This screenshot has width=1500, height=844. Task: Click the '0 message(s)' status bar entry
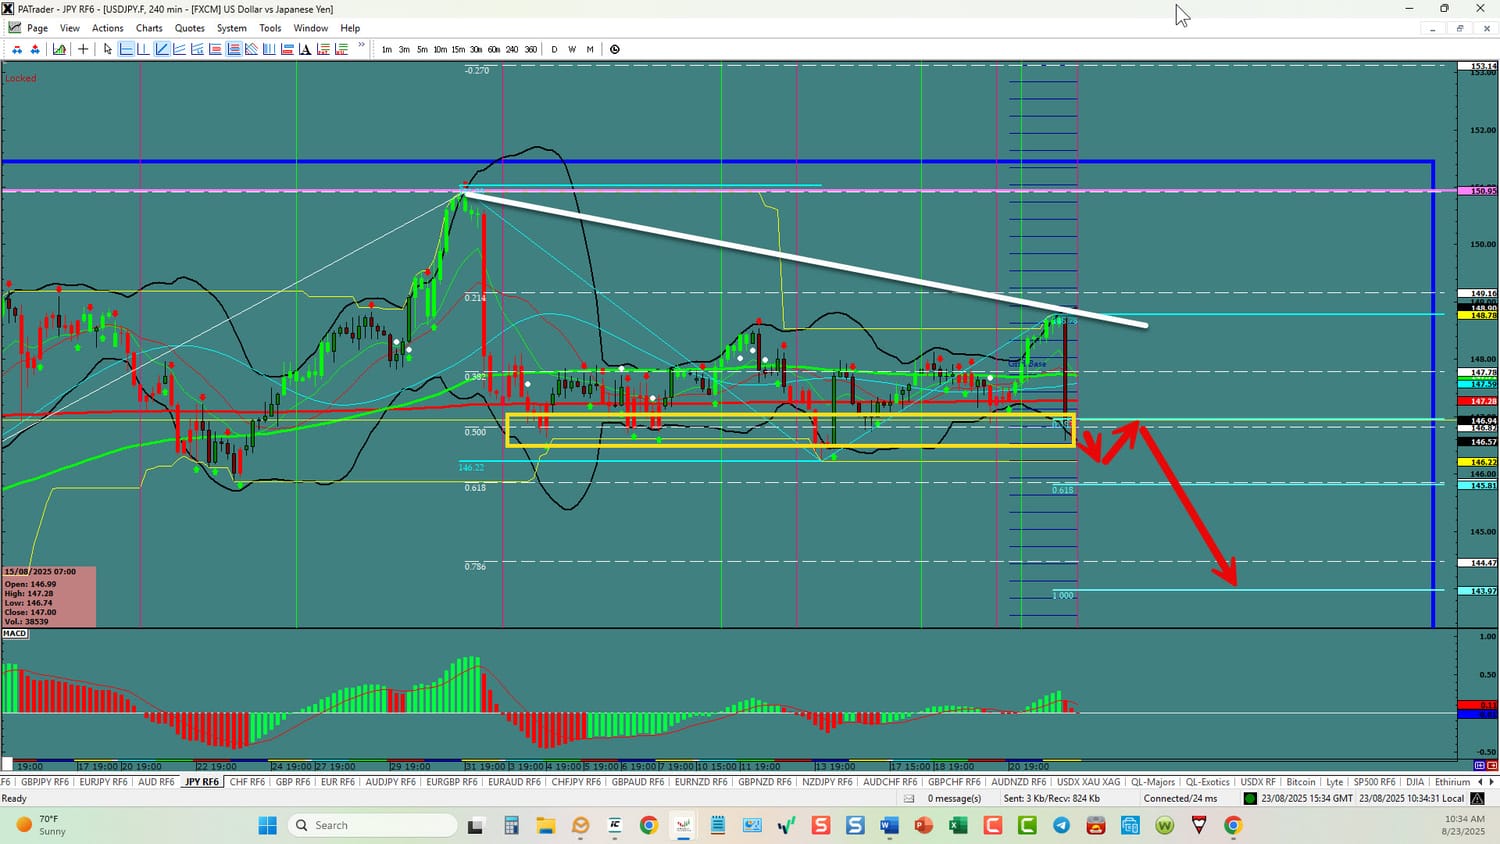click(954, 798)
